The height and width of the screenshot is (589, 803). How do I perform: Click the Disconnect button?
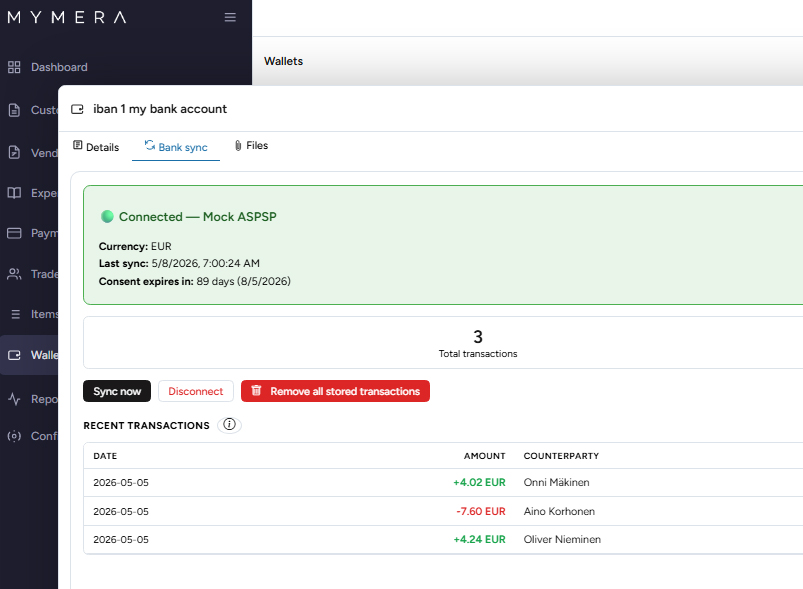(196, 391)
